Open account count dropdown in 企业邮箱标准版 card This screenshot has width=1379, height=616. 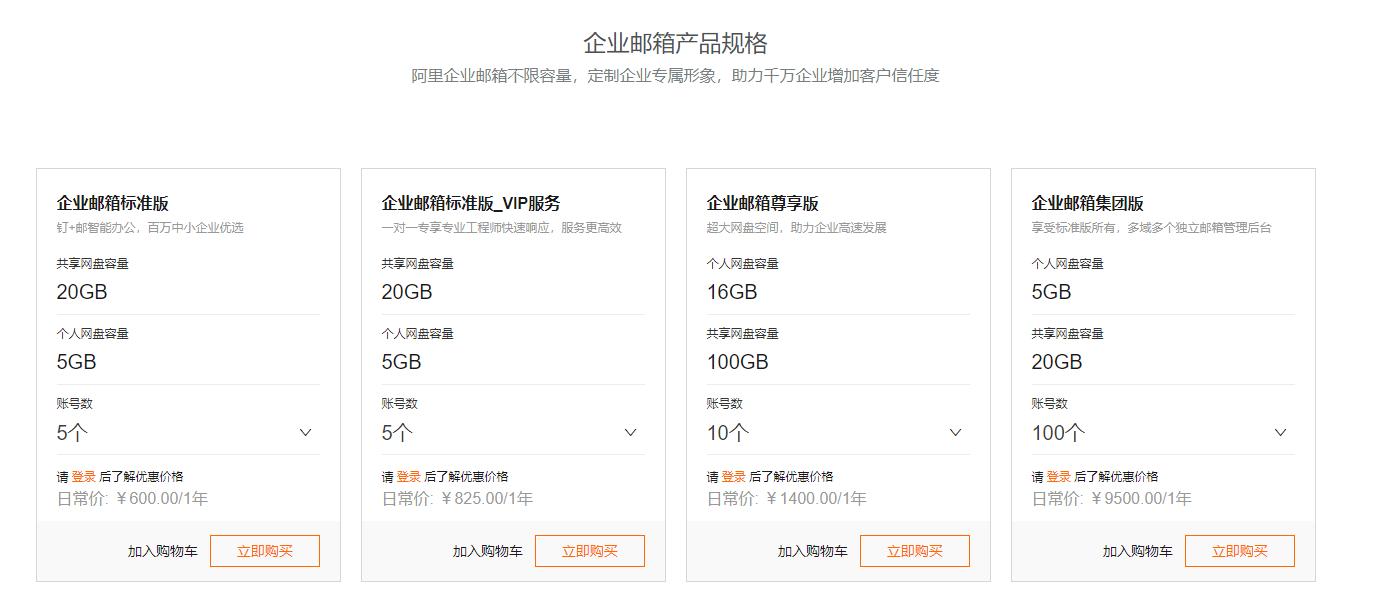pos(188,433)
